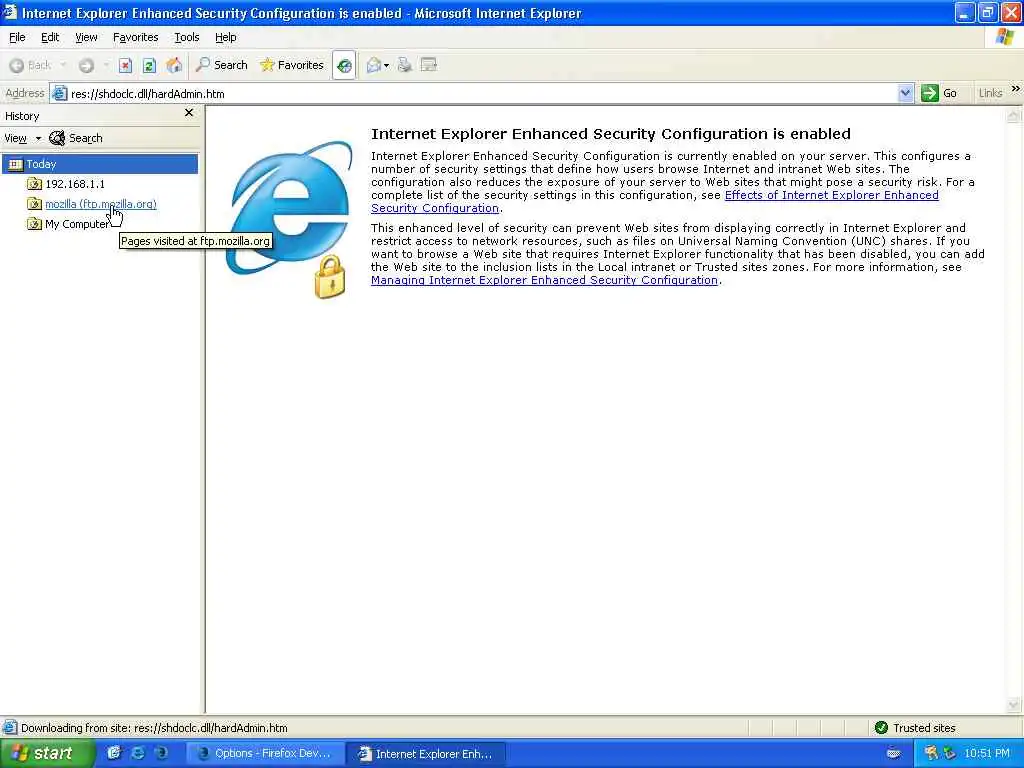Toggle the History toolbar icon
This screenshot has height=768, width=1024.
coord(344,65)
